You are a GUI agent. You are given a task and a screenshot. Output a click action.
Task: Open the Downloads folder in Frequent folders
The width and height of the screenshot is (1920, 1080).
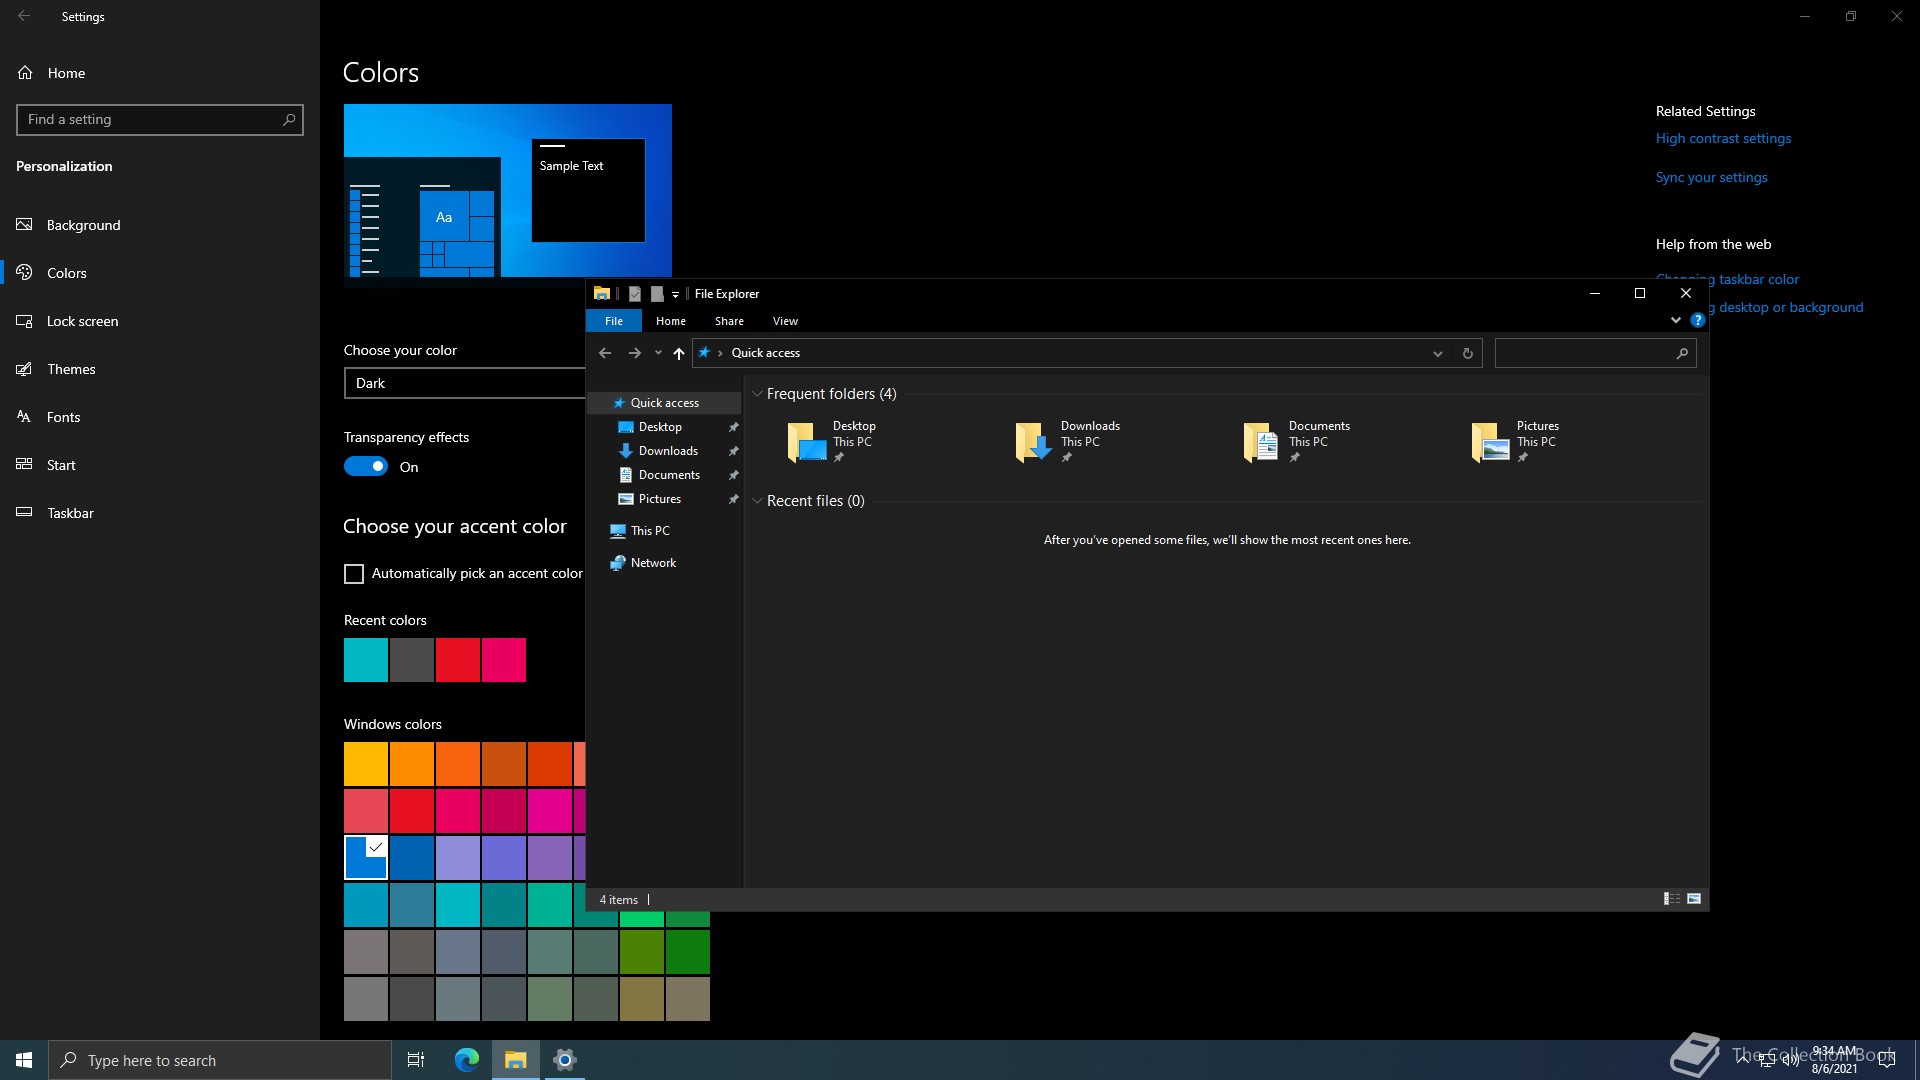[x=1067, y=442]
